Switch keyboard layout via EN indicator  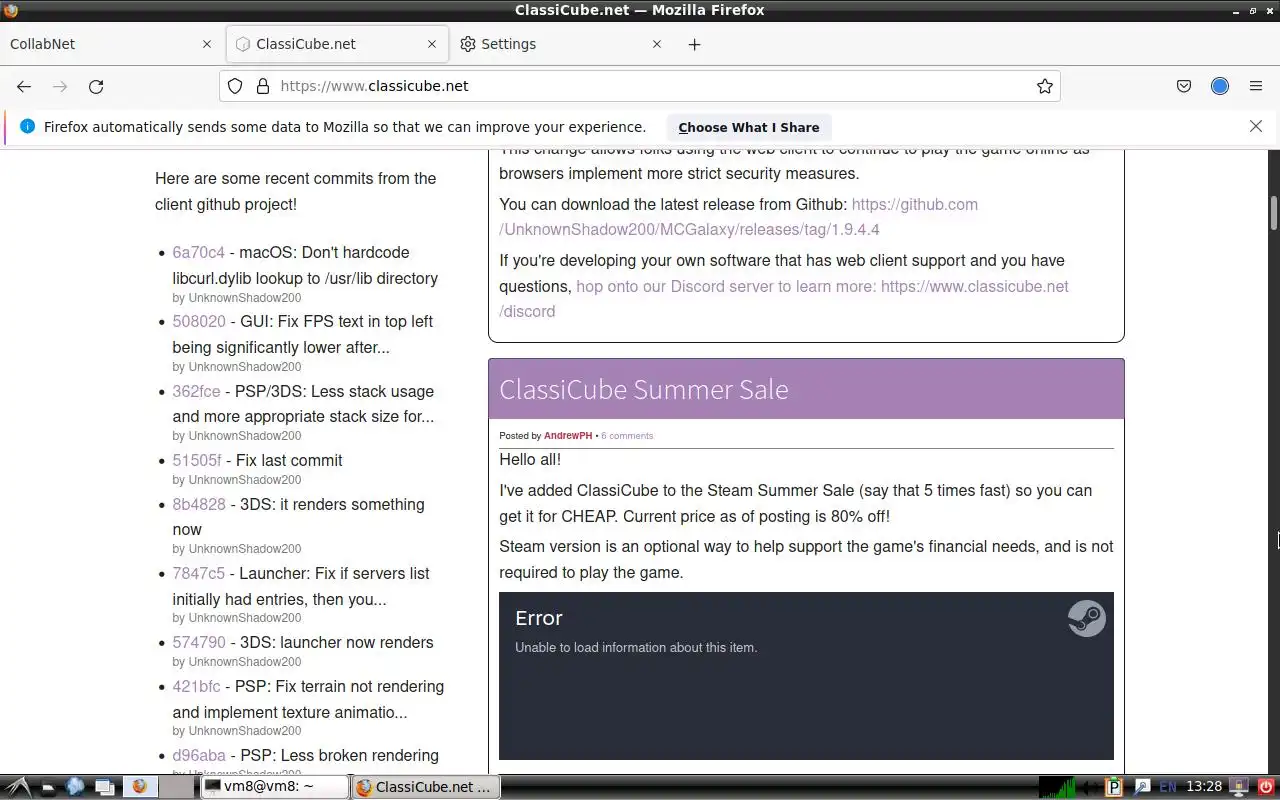tap(1168, 787)
